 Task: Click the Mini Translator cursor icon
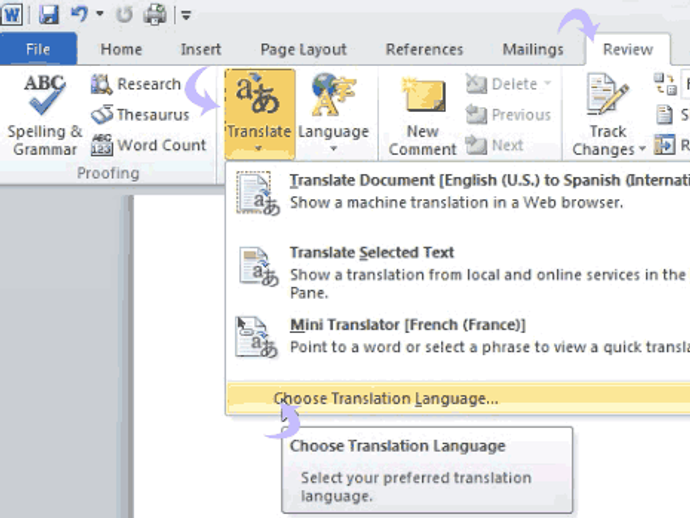(x=257, y=337)
